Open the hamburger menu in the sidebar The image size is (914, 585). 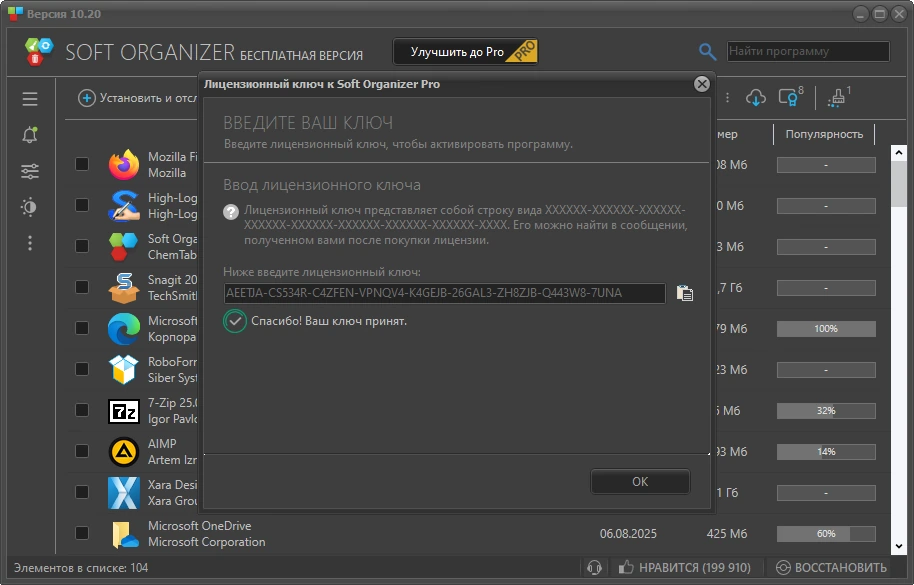click(30, 99)
